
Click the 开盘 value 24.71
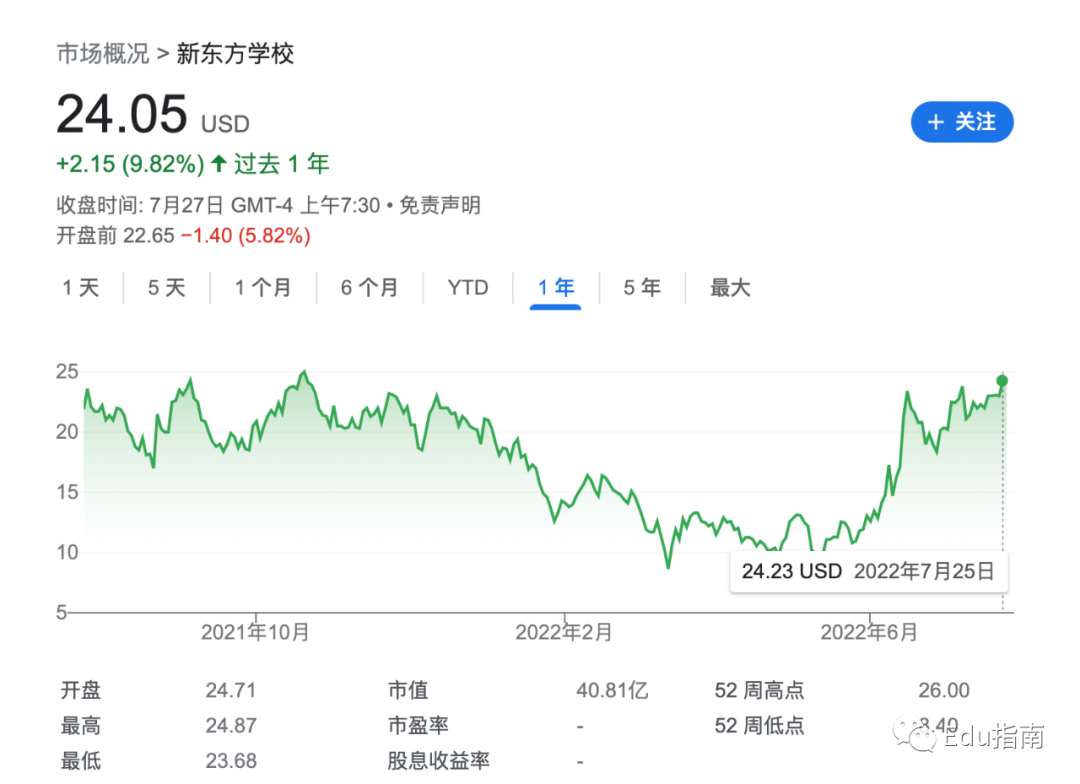click(x=231, y=690)
